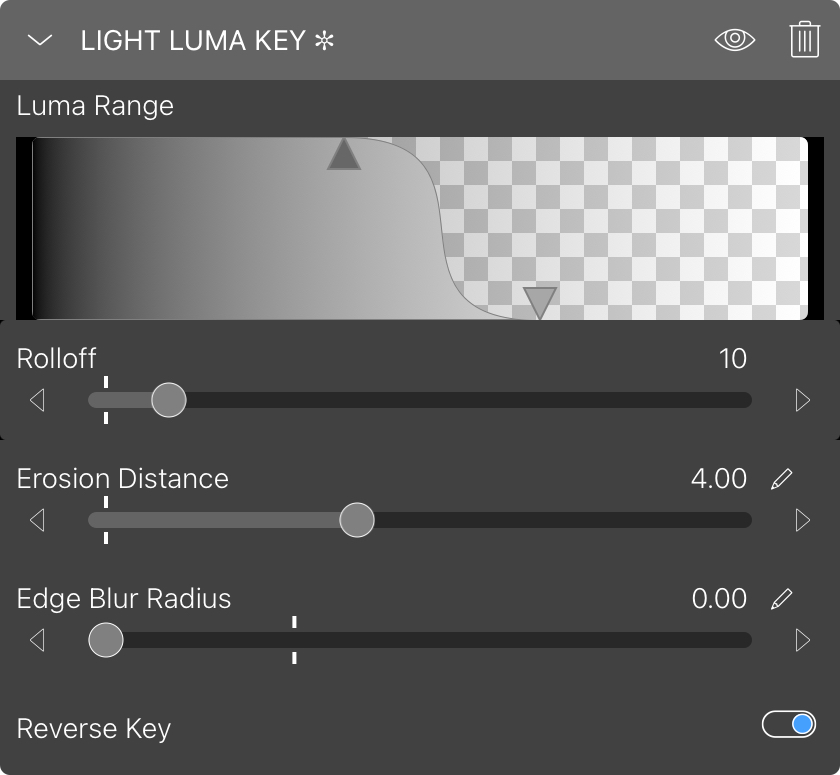Decrease Erosion Distance with the left arrow

pyautogui.click(x=37, y=520)
